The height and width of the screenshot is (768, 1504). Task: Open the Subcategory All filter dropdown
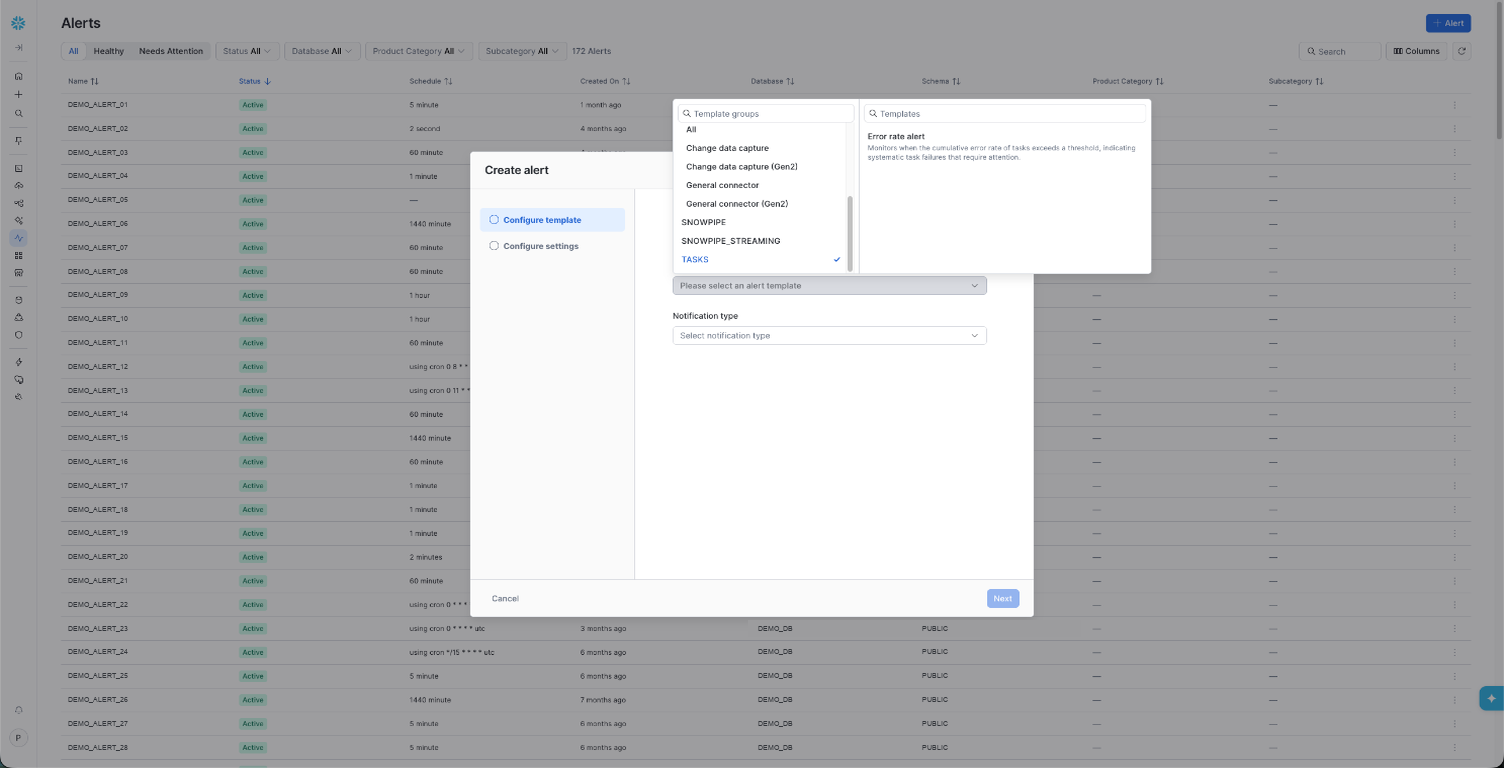click(x=523, y=51)
